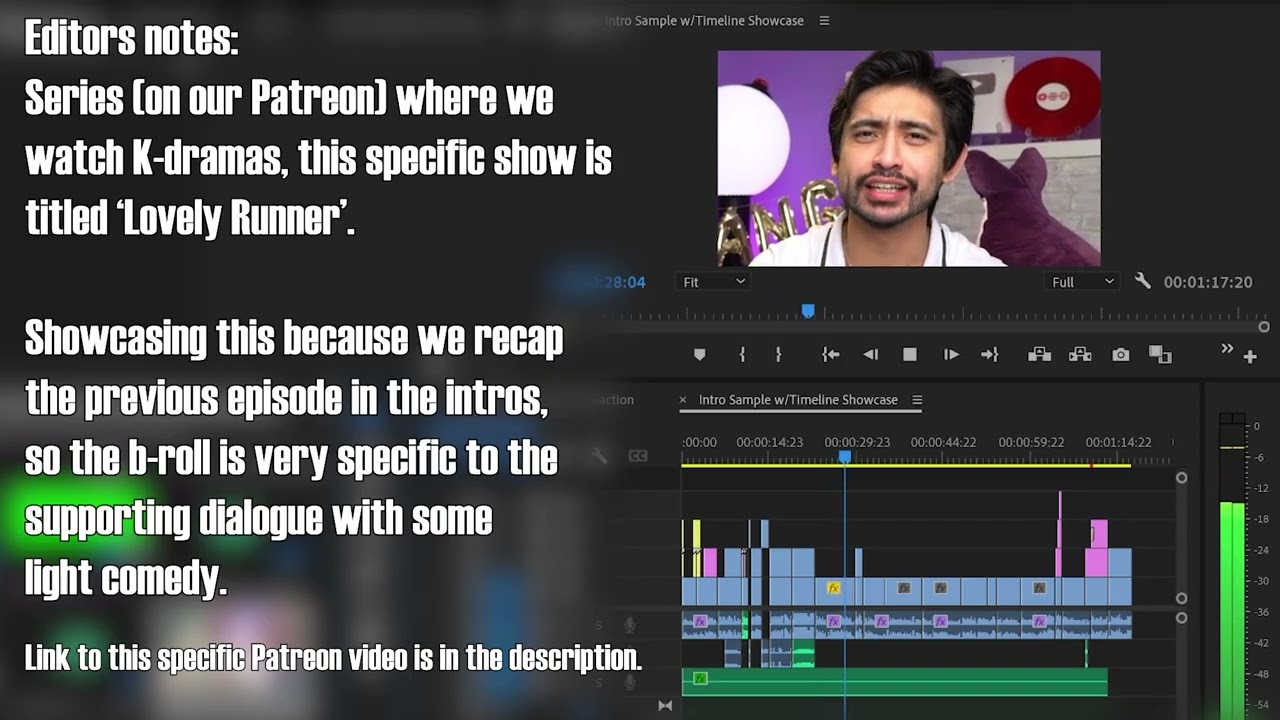
Task: Set the Mark Out point
Action: (x=778, y=355)
